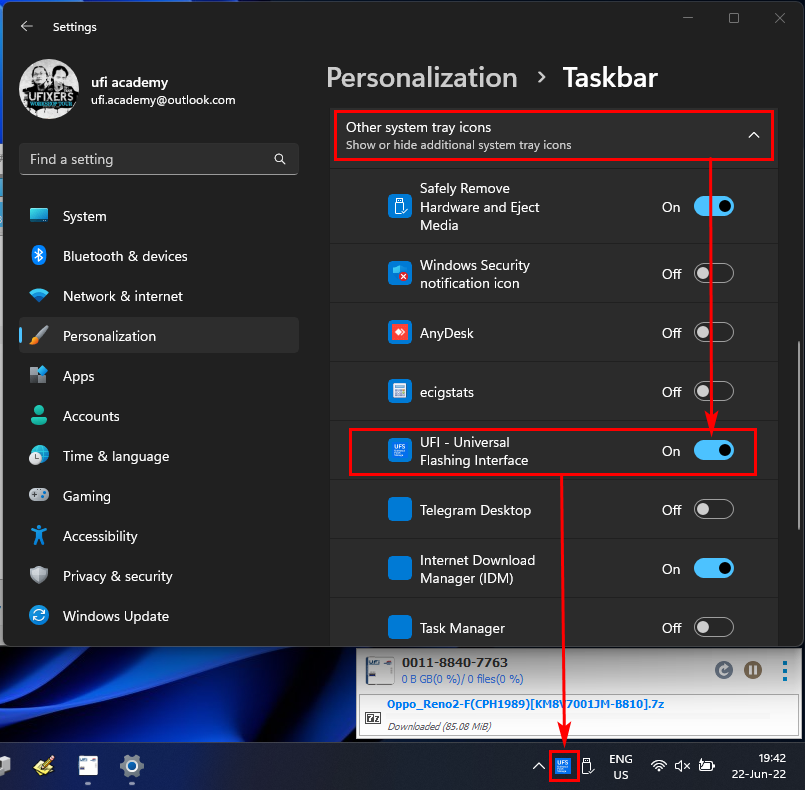Screen dimensions: 805x790
Task: Enable the ecigstats tray icon toggle
Action: click(x=714, y=392)
